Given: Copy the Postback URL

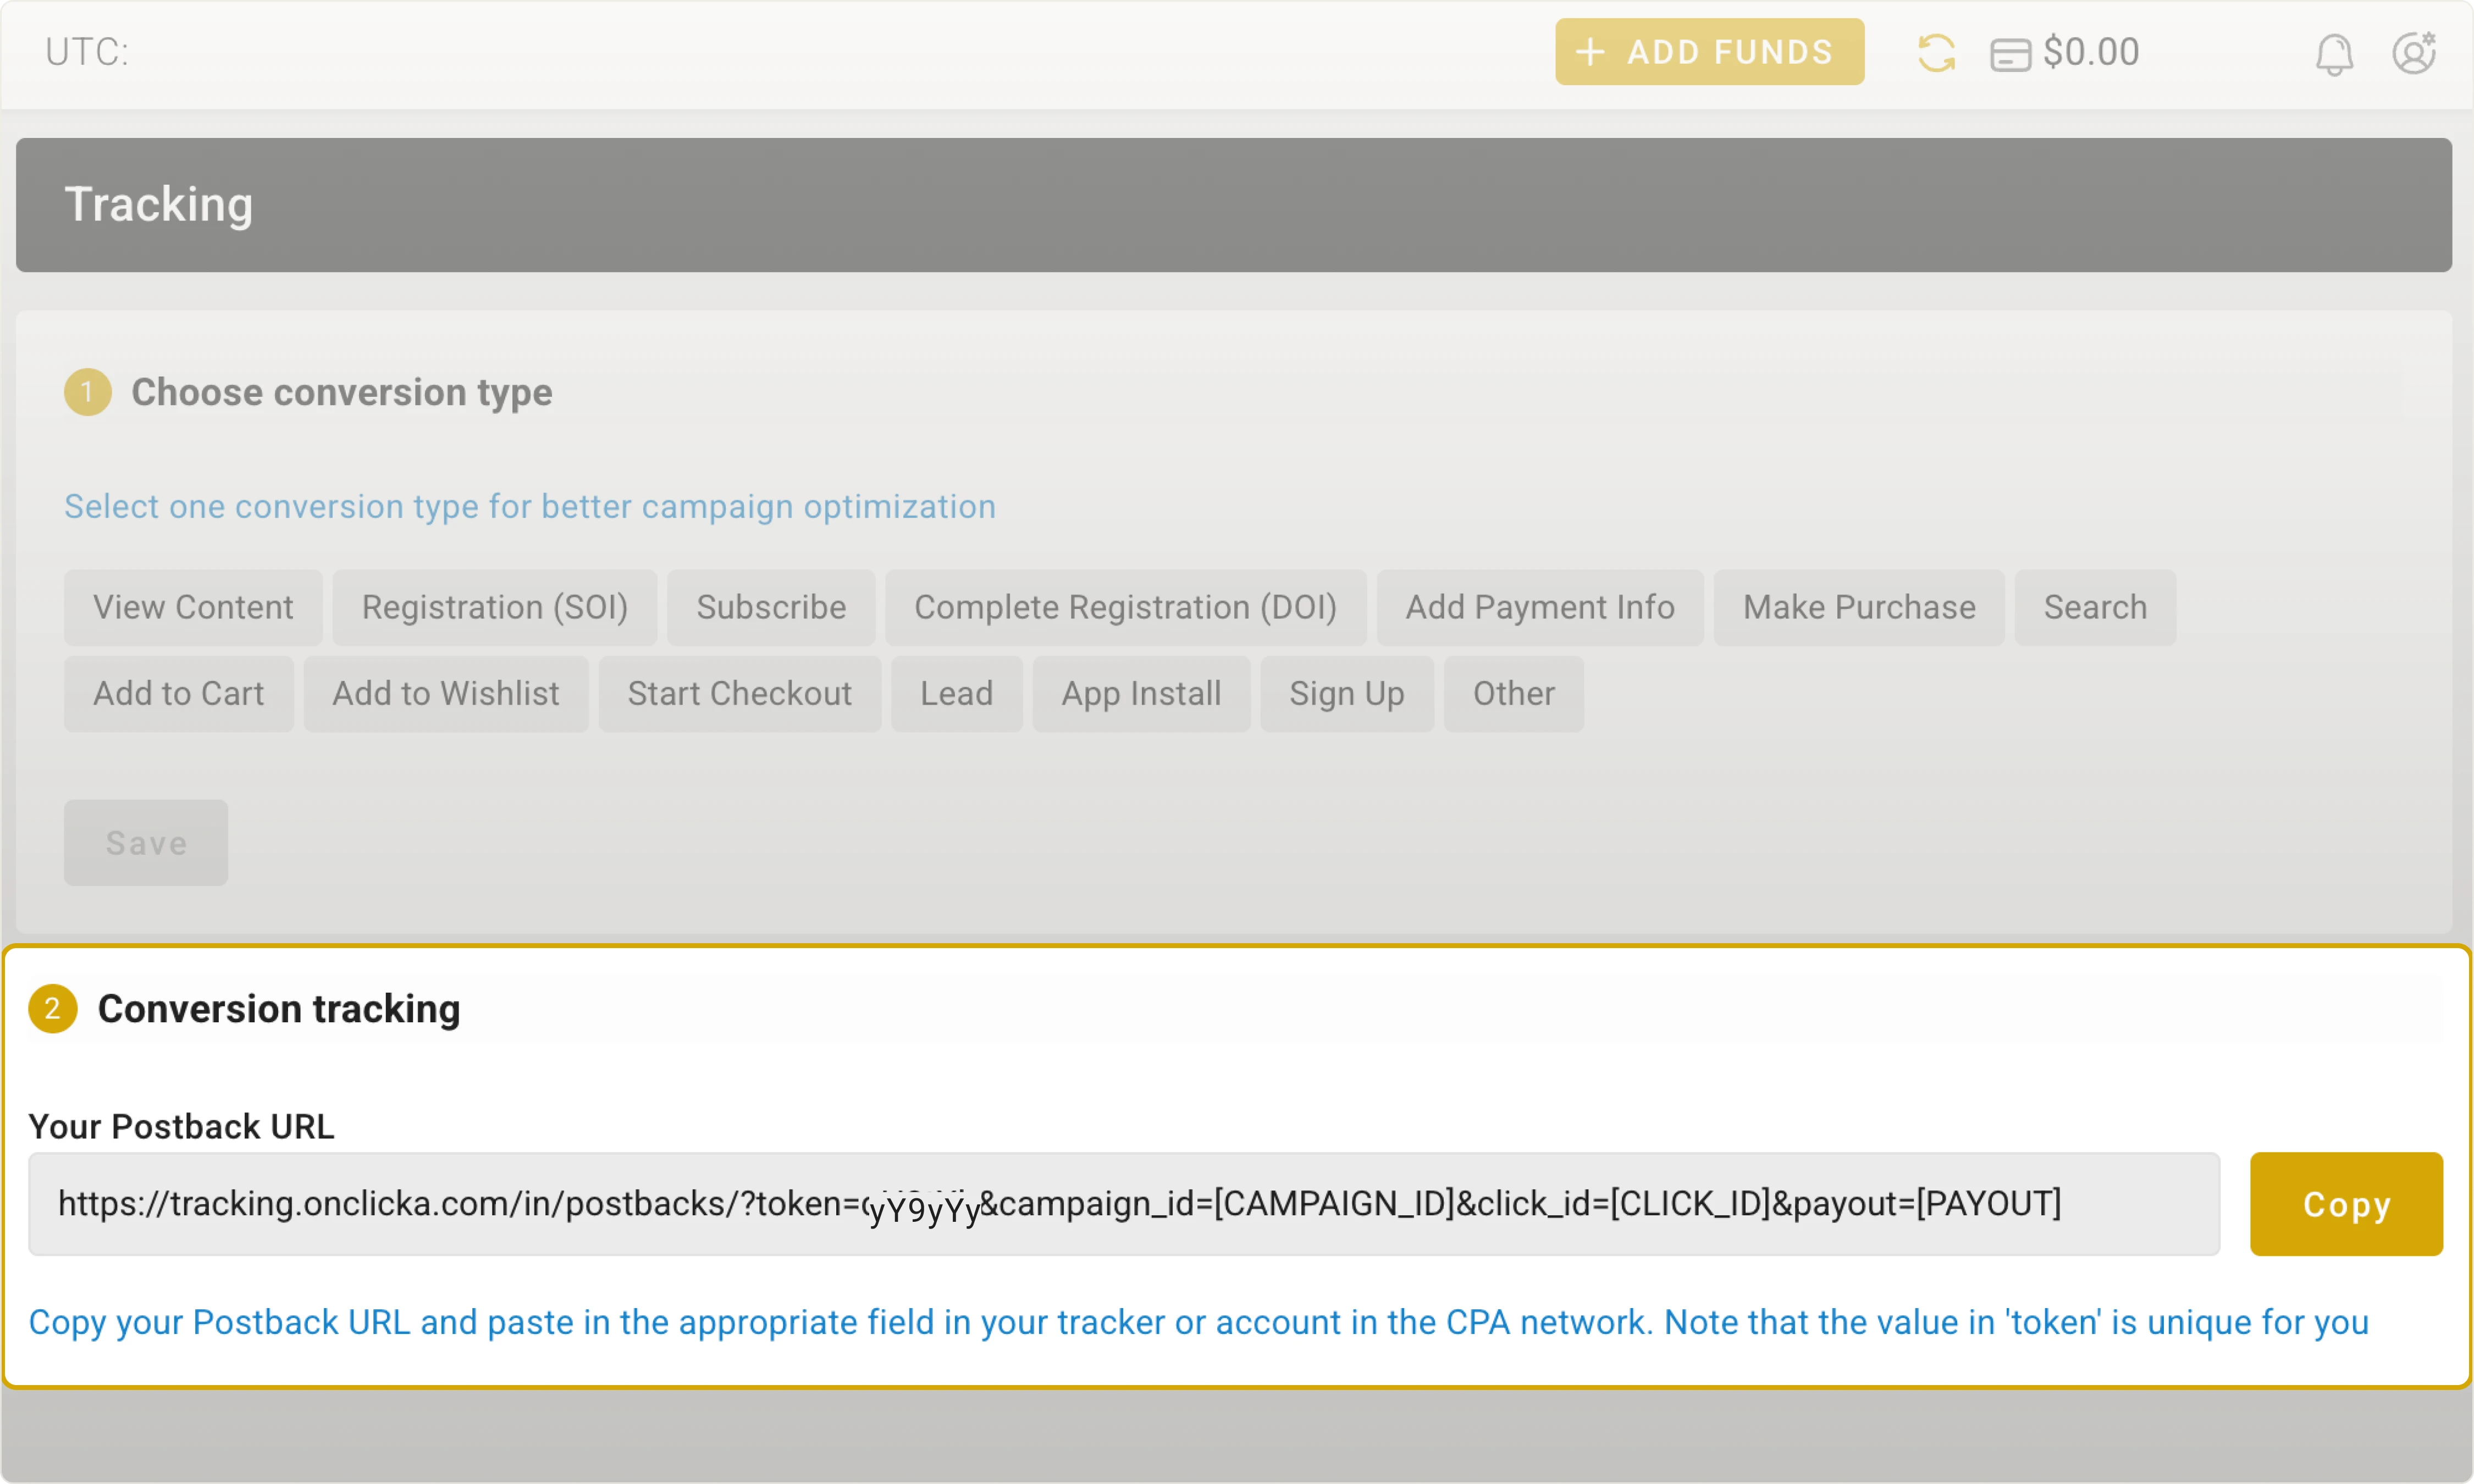Looking at the screenshot, I should [2346, 1204].
